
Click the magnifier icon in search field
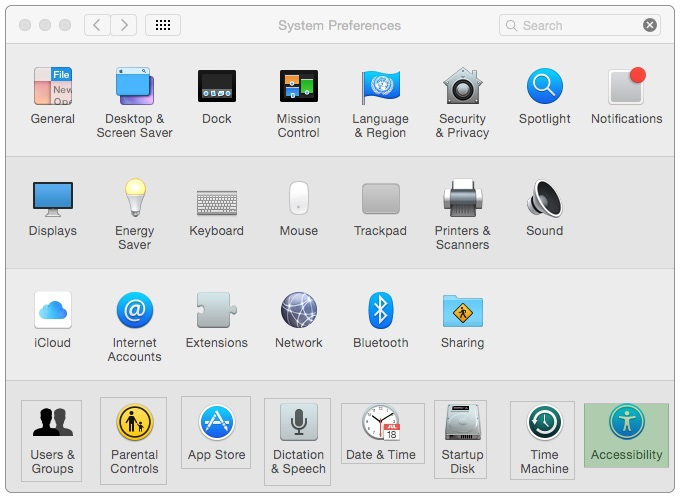[x=511, y=25]
